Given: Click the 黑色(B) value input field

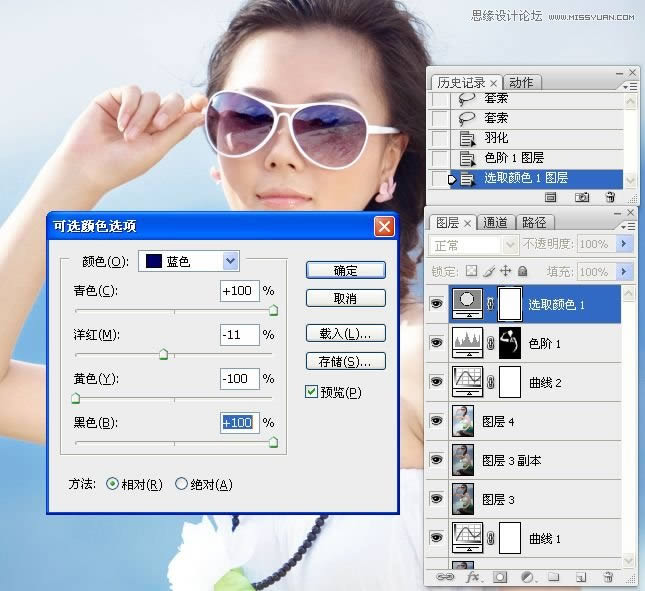Looking at the screenshot, I should [240, 422].
